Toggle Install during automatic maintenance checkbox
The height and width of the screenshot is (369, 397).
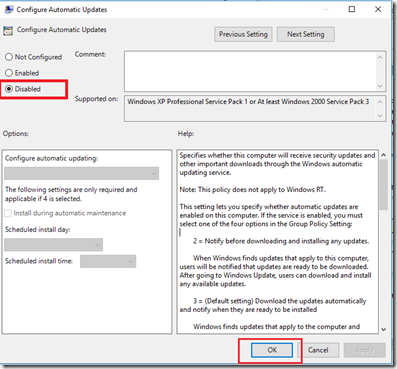(8, 213)
